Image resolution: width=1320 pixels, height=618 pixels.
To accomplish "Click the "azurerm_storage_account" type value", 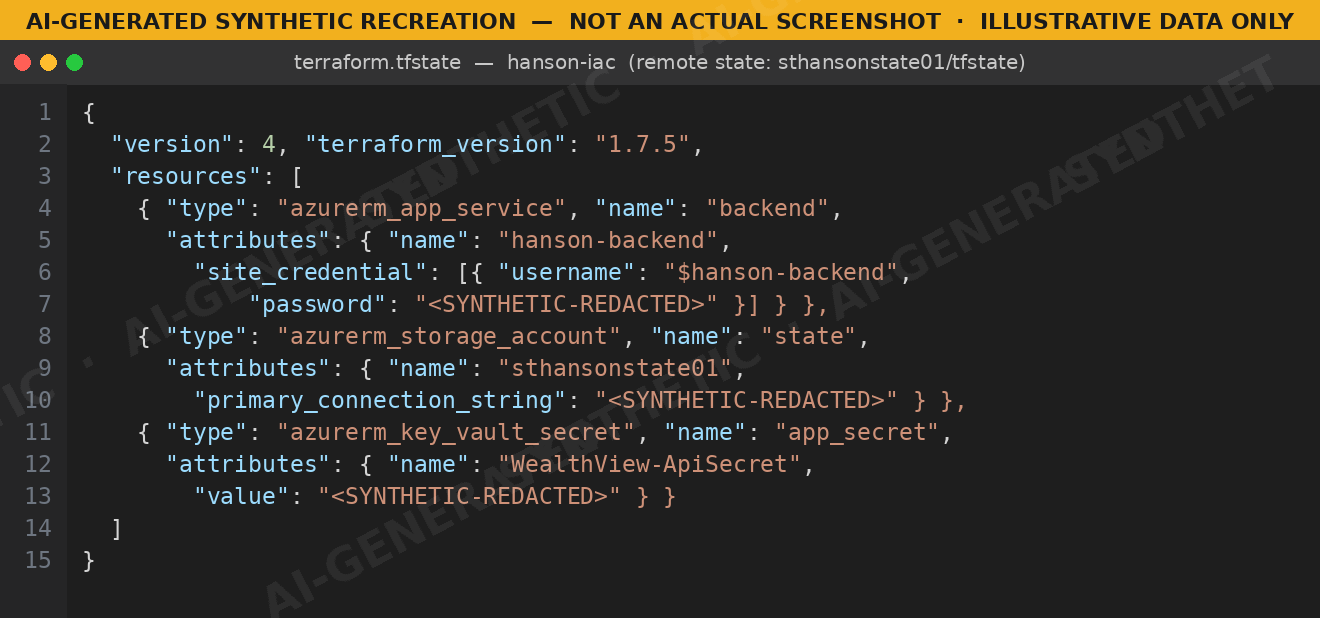I will [x=450, y=336].
